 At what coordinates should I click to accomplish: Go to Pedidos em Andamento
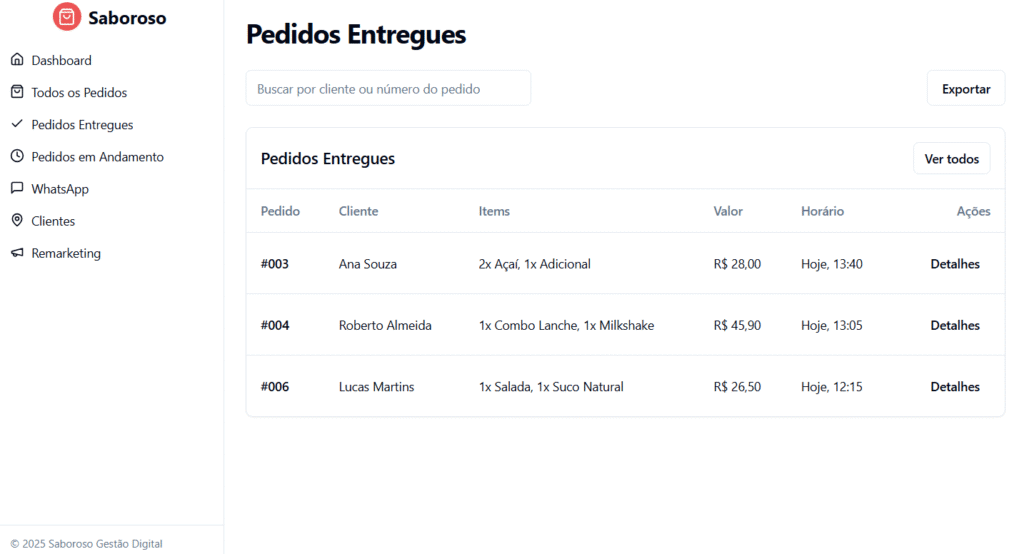click(x=97, y=157)
